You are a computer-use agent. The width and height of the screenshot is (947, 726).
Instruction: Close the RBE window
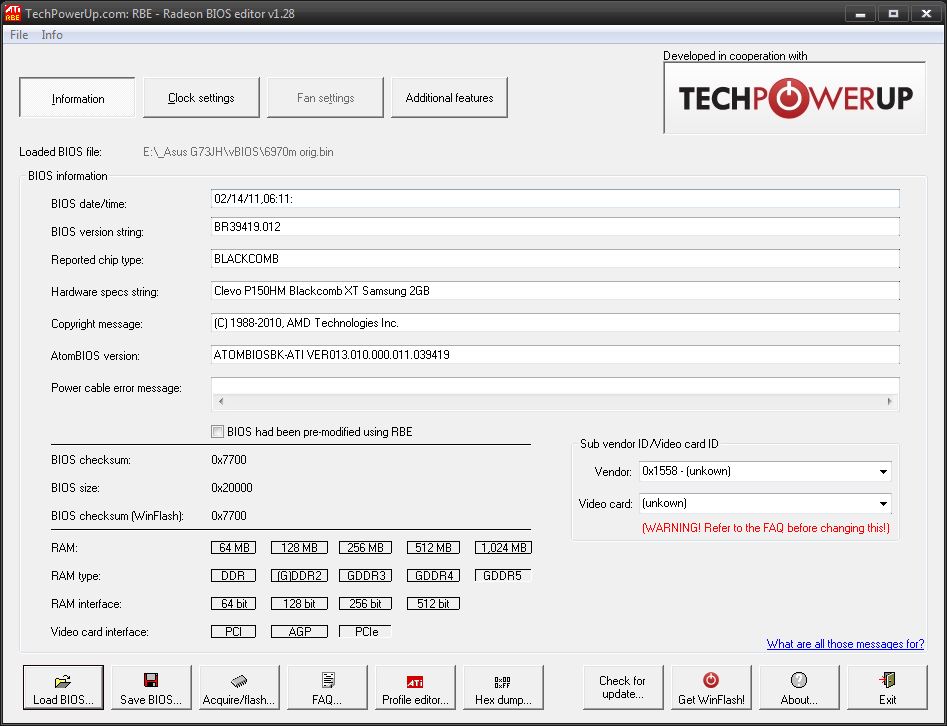(926, 13)
